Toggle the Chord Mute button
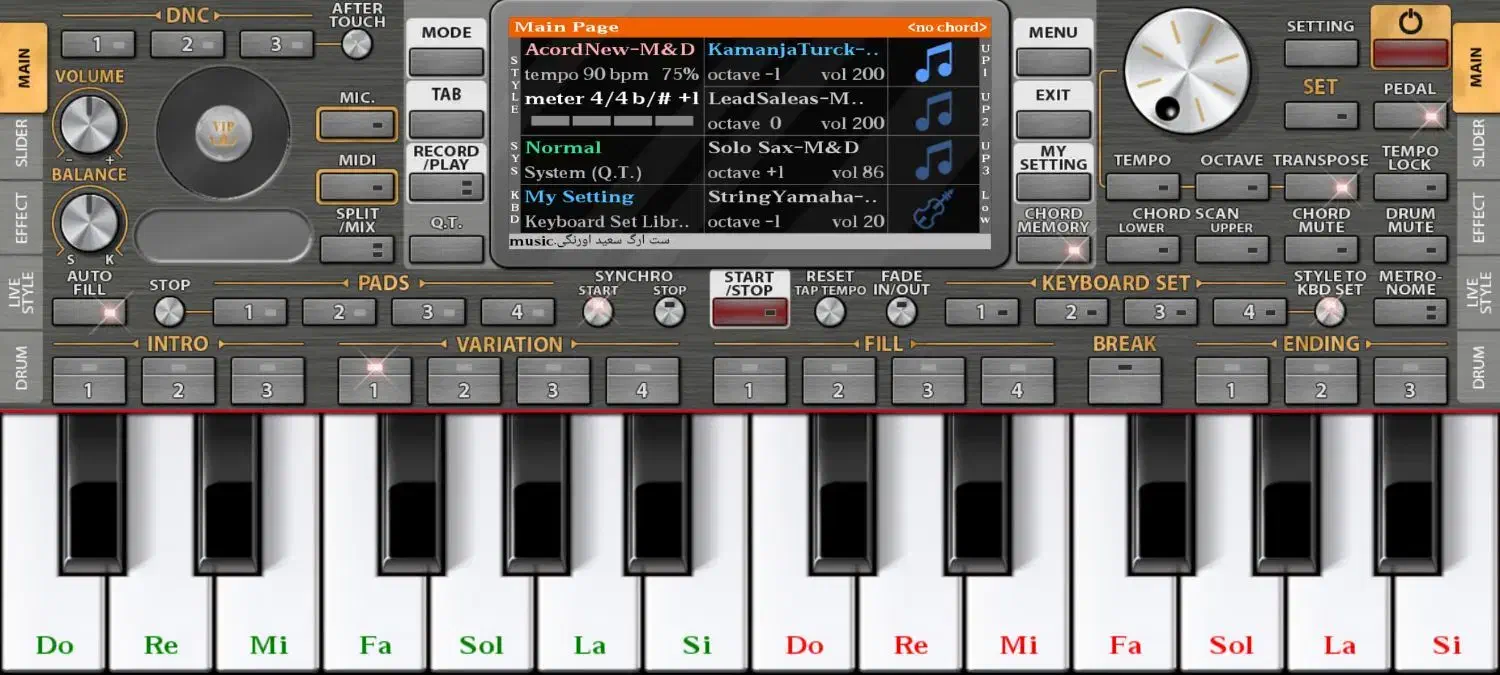Viewport: 1500px width, 675px height. (1321, 248)
